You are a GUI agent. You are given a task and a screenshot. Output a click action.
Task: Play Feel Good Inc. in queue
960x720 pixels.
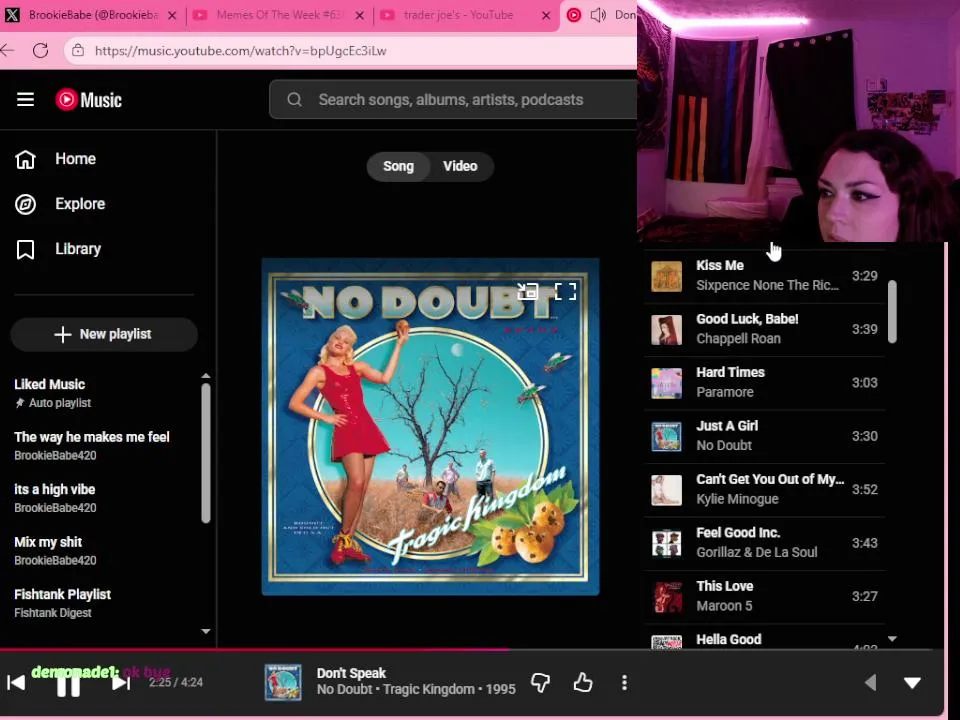tap(765, 543)
